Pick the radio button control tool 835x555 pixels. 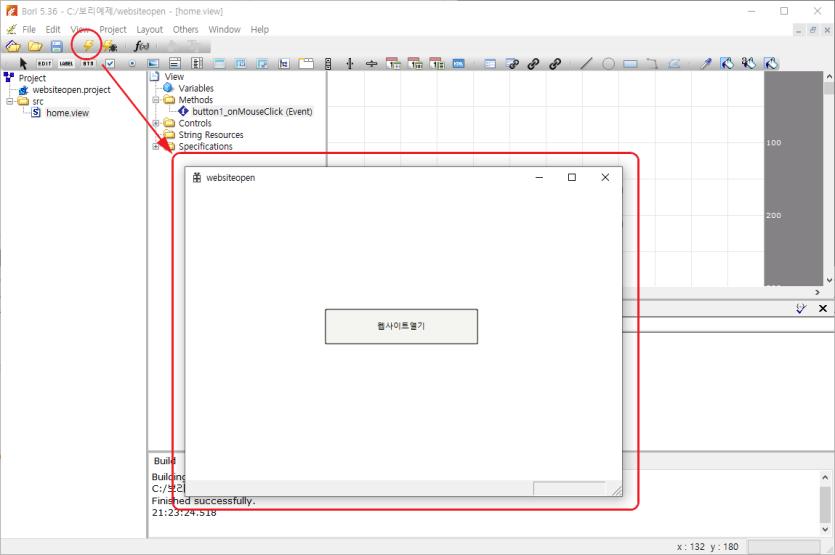click(x=132, y=63)
